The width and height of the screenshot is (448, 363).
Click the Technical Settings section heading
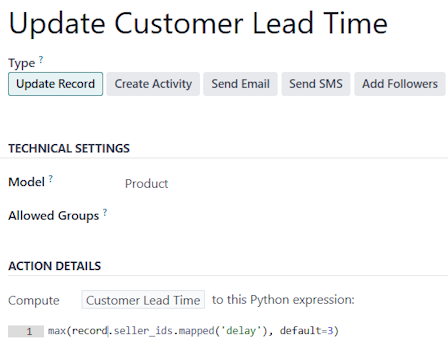pos(69,148)
